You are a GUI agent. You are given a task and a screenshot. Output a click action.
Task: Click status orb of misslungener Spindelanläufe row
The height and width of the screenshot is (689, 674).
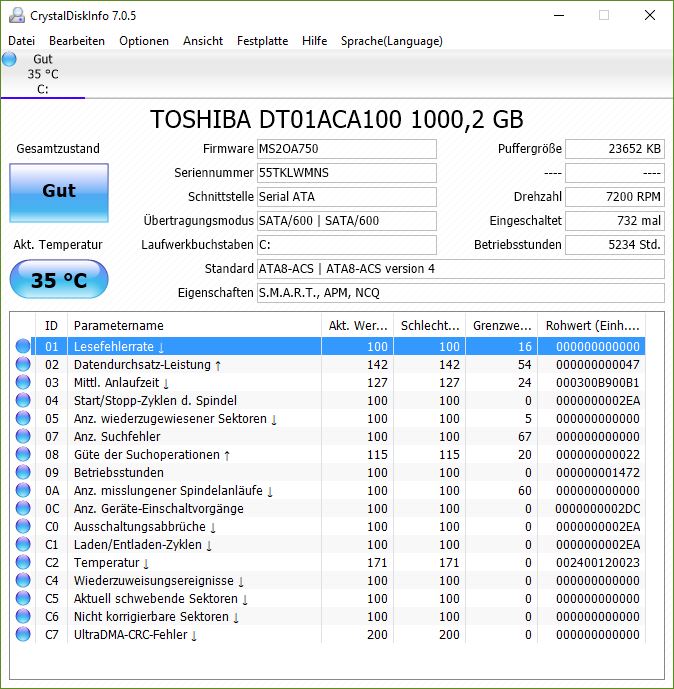click(23, 490)
